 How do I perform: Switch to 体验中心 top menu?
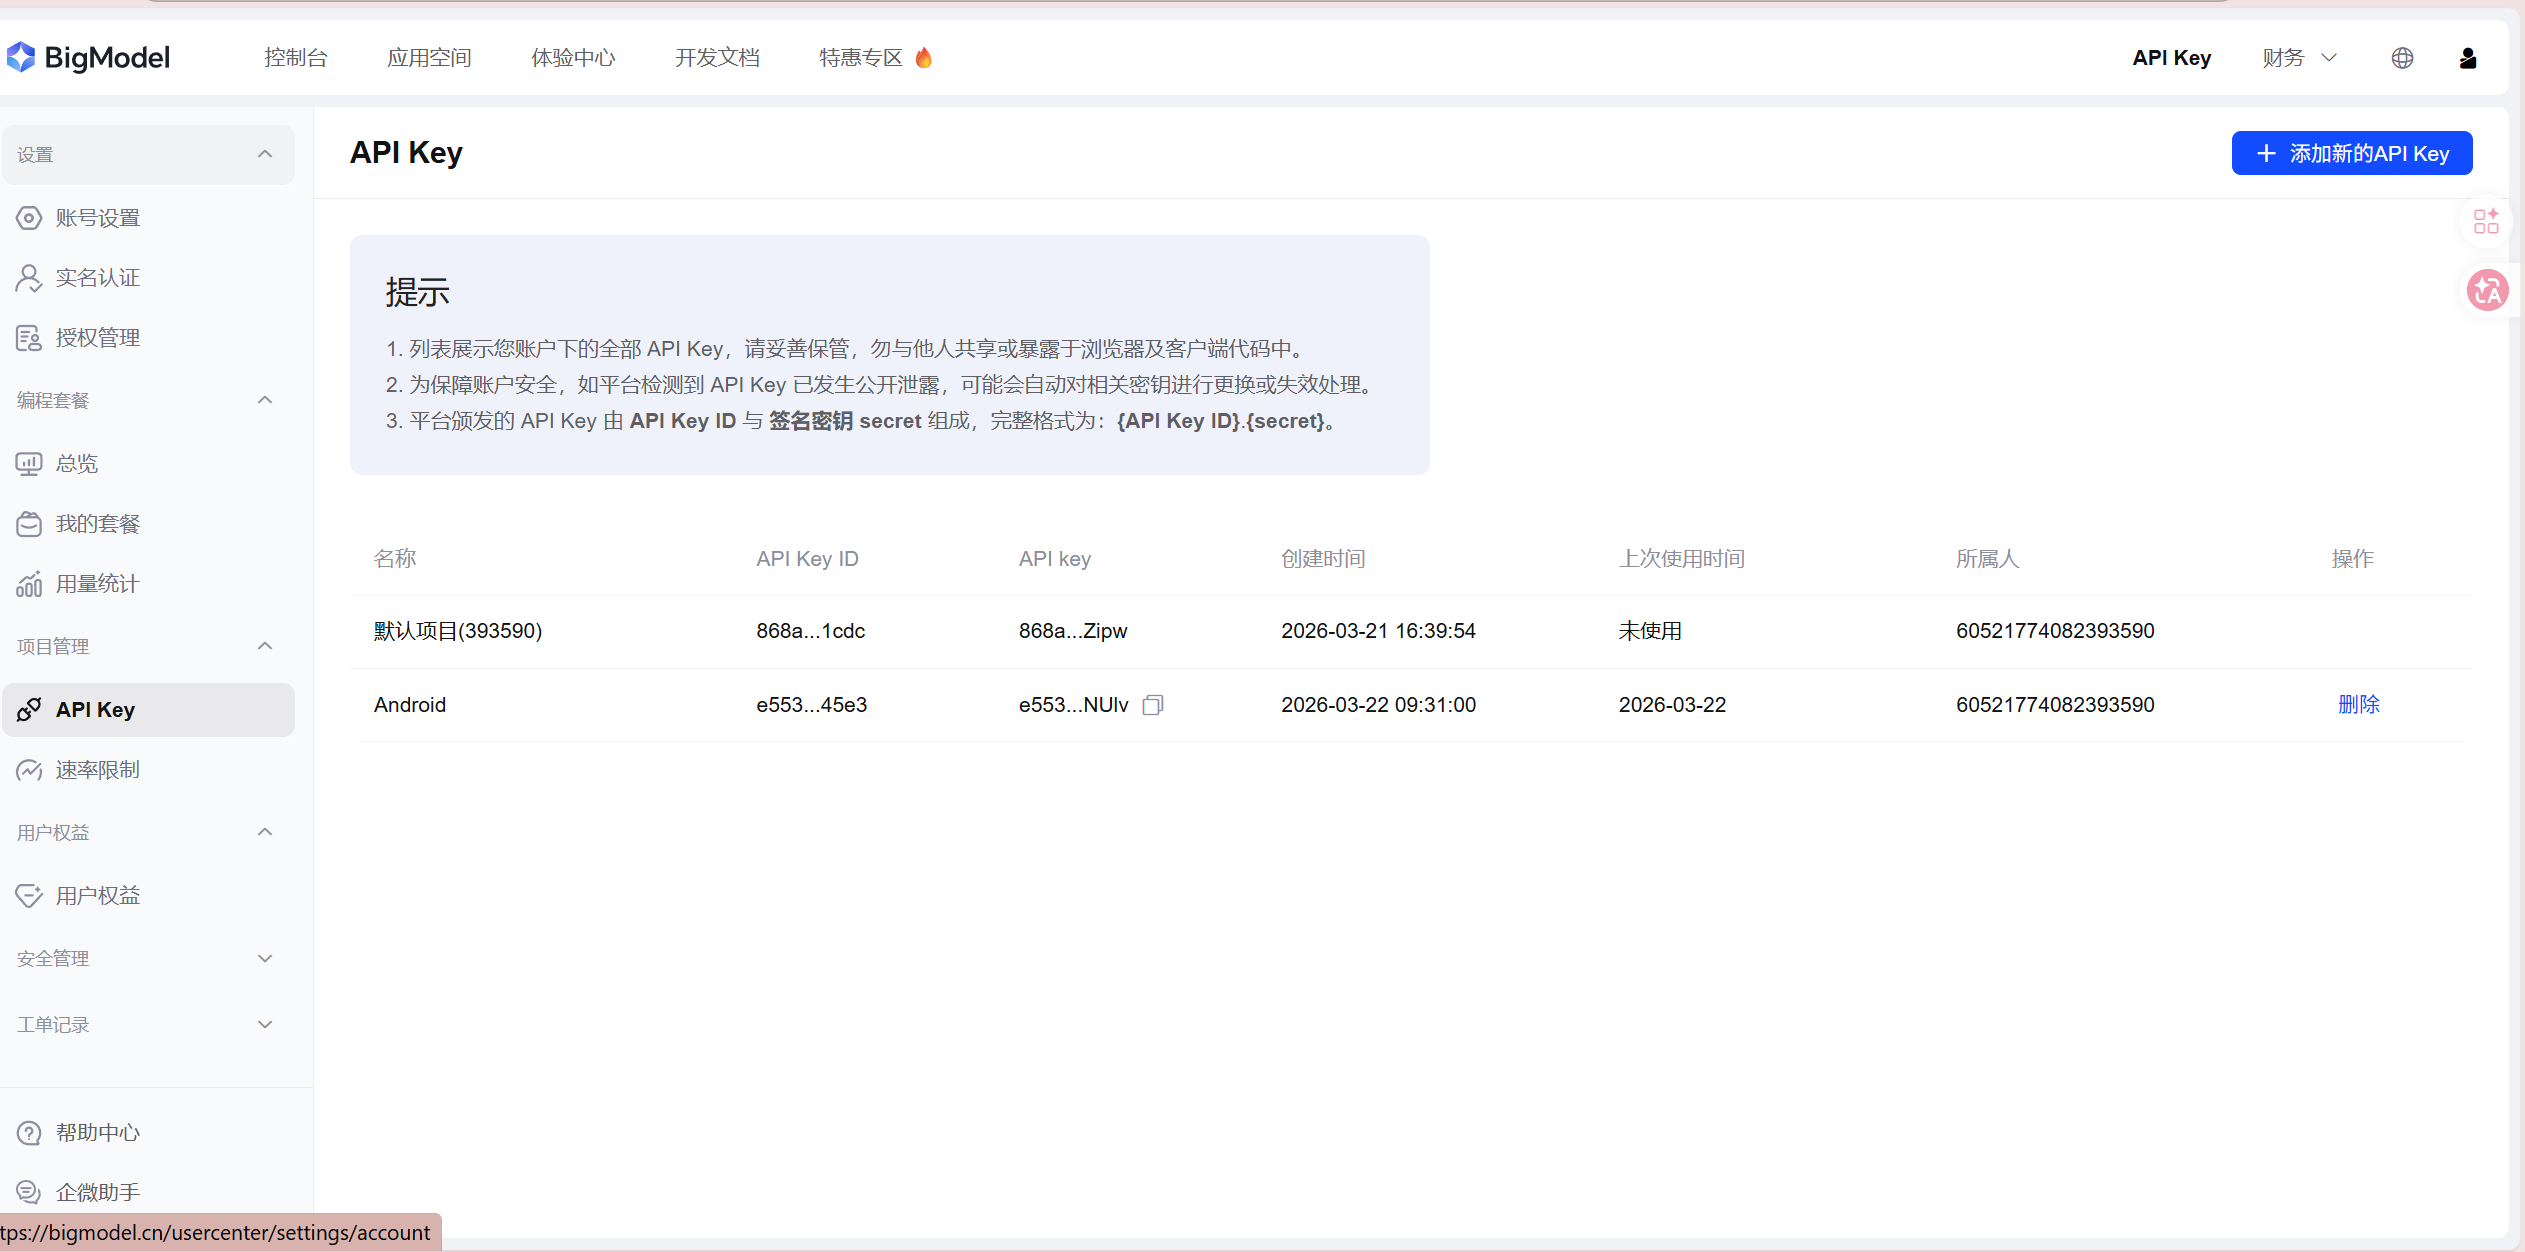573,58
